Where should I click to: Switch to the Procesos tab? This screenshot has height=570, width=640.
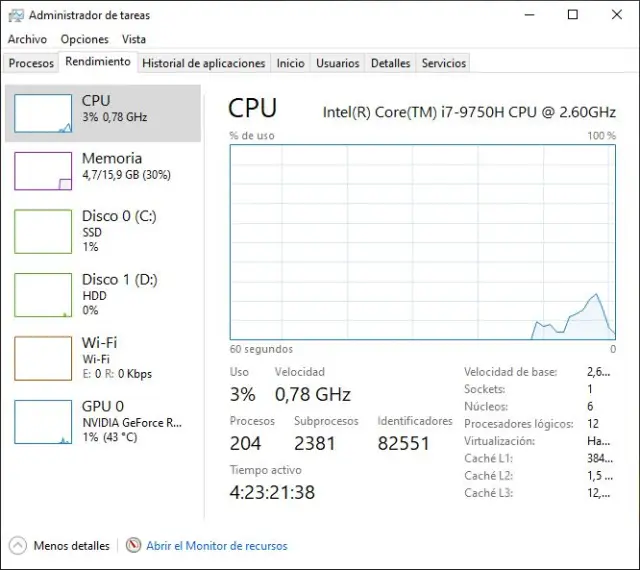pyautogui.click(x=31, y=63)
